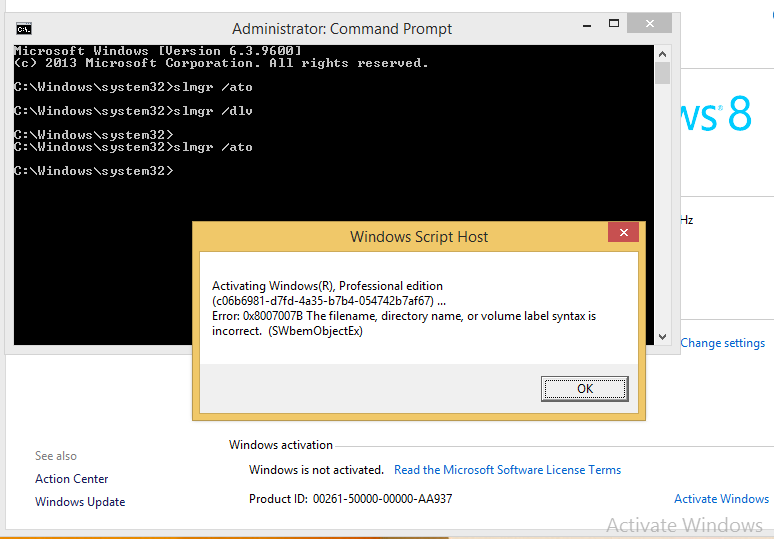
Task: Click the Windows Script Host title bar
Action: (x=419, y=237)
